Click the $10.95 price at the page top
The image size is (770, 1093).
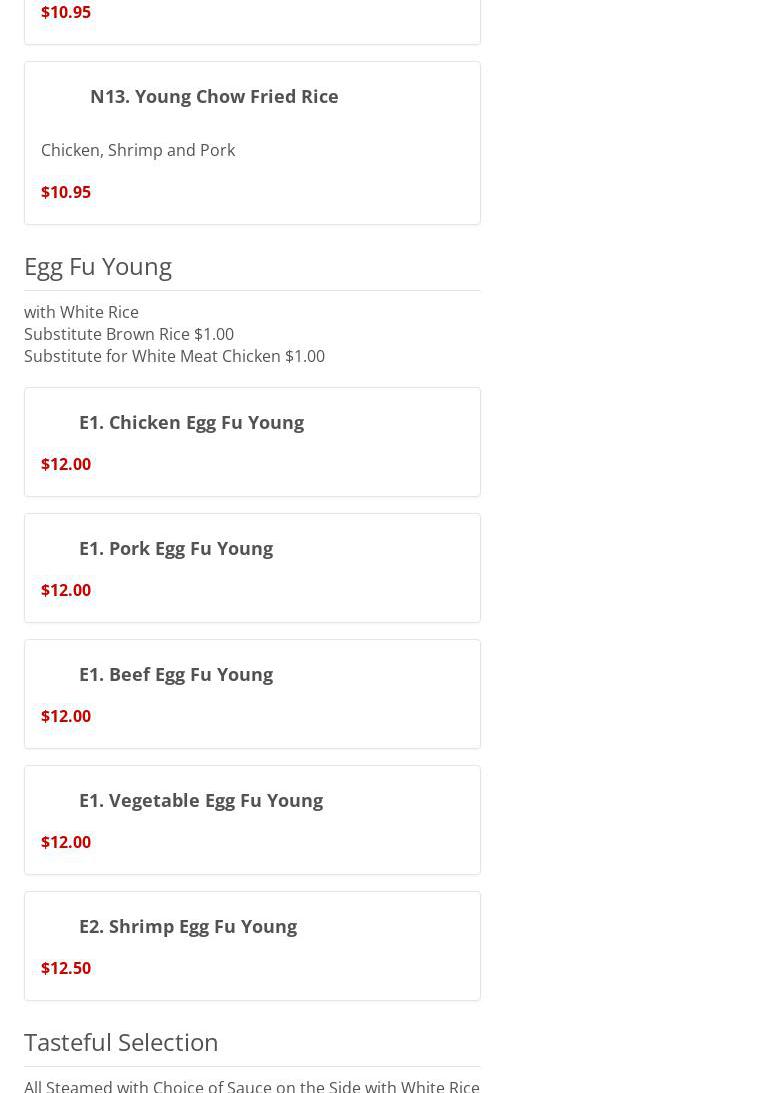click(x=66, y=12)
